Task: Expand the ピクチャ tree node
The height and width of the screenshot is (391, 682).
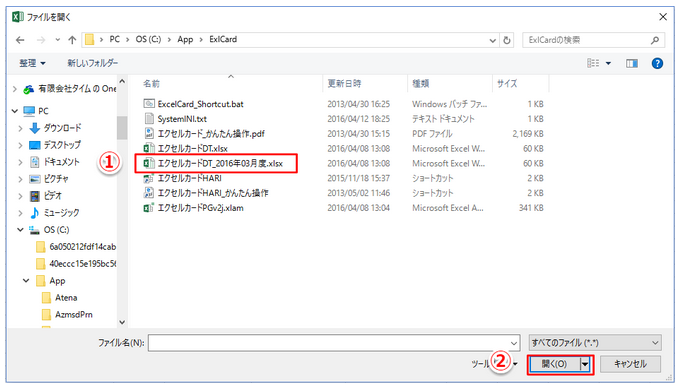Action: (x=20, y=179)
